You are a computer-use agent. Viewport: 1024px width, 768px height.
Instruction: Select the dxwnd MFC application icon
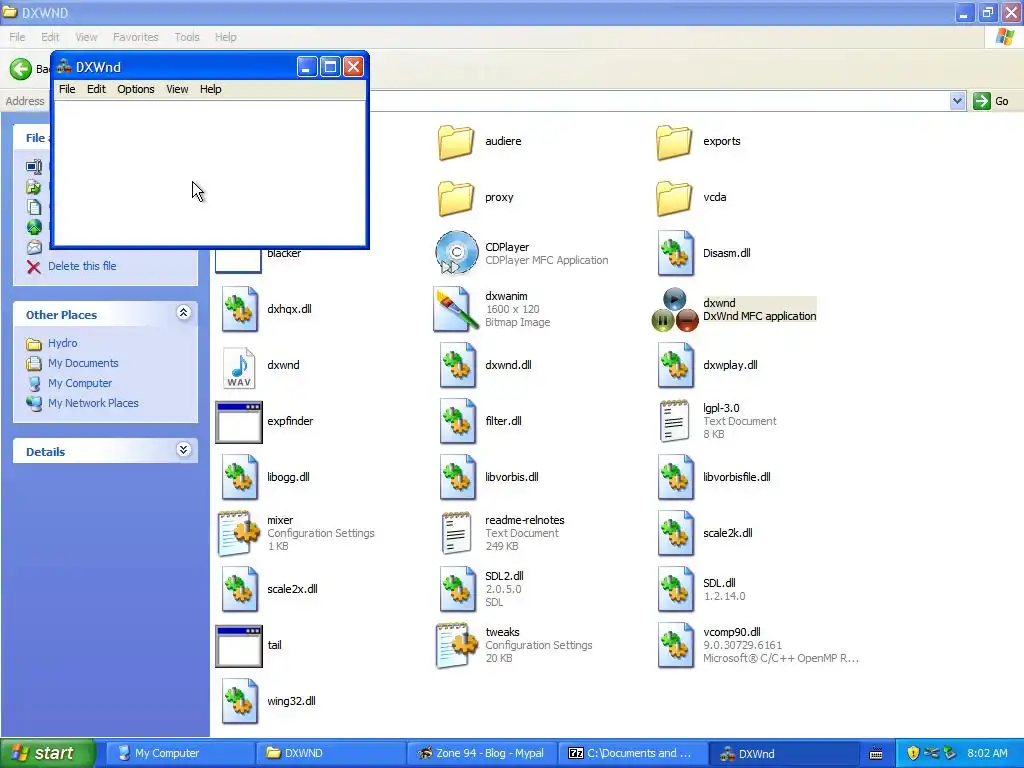click(675, 310)
